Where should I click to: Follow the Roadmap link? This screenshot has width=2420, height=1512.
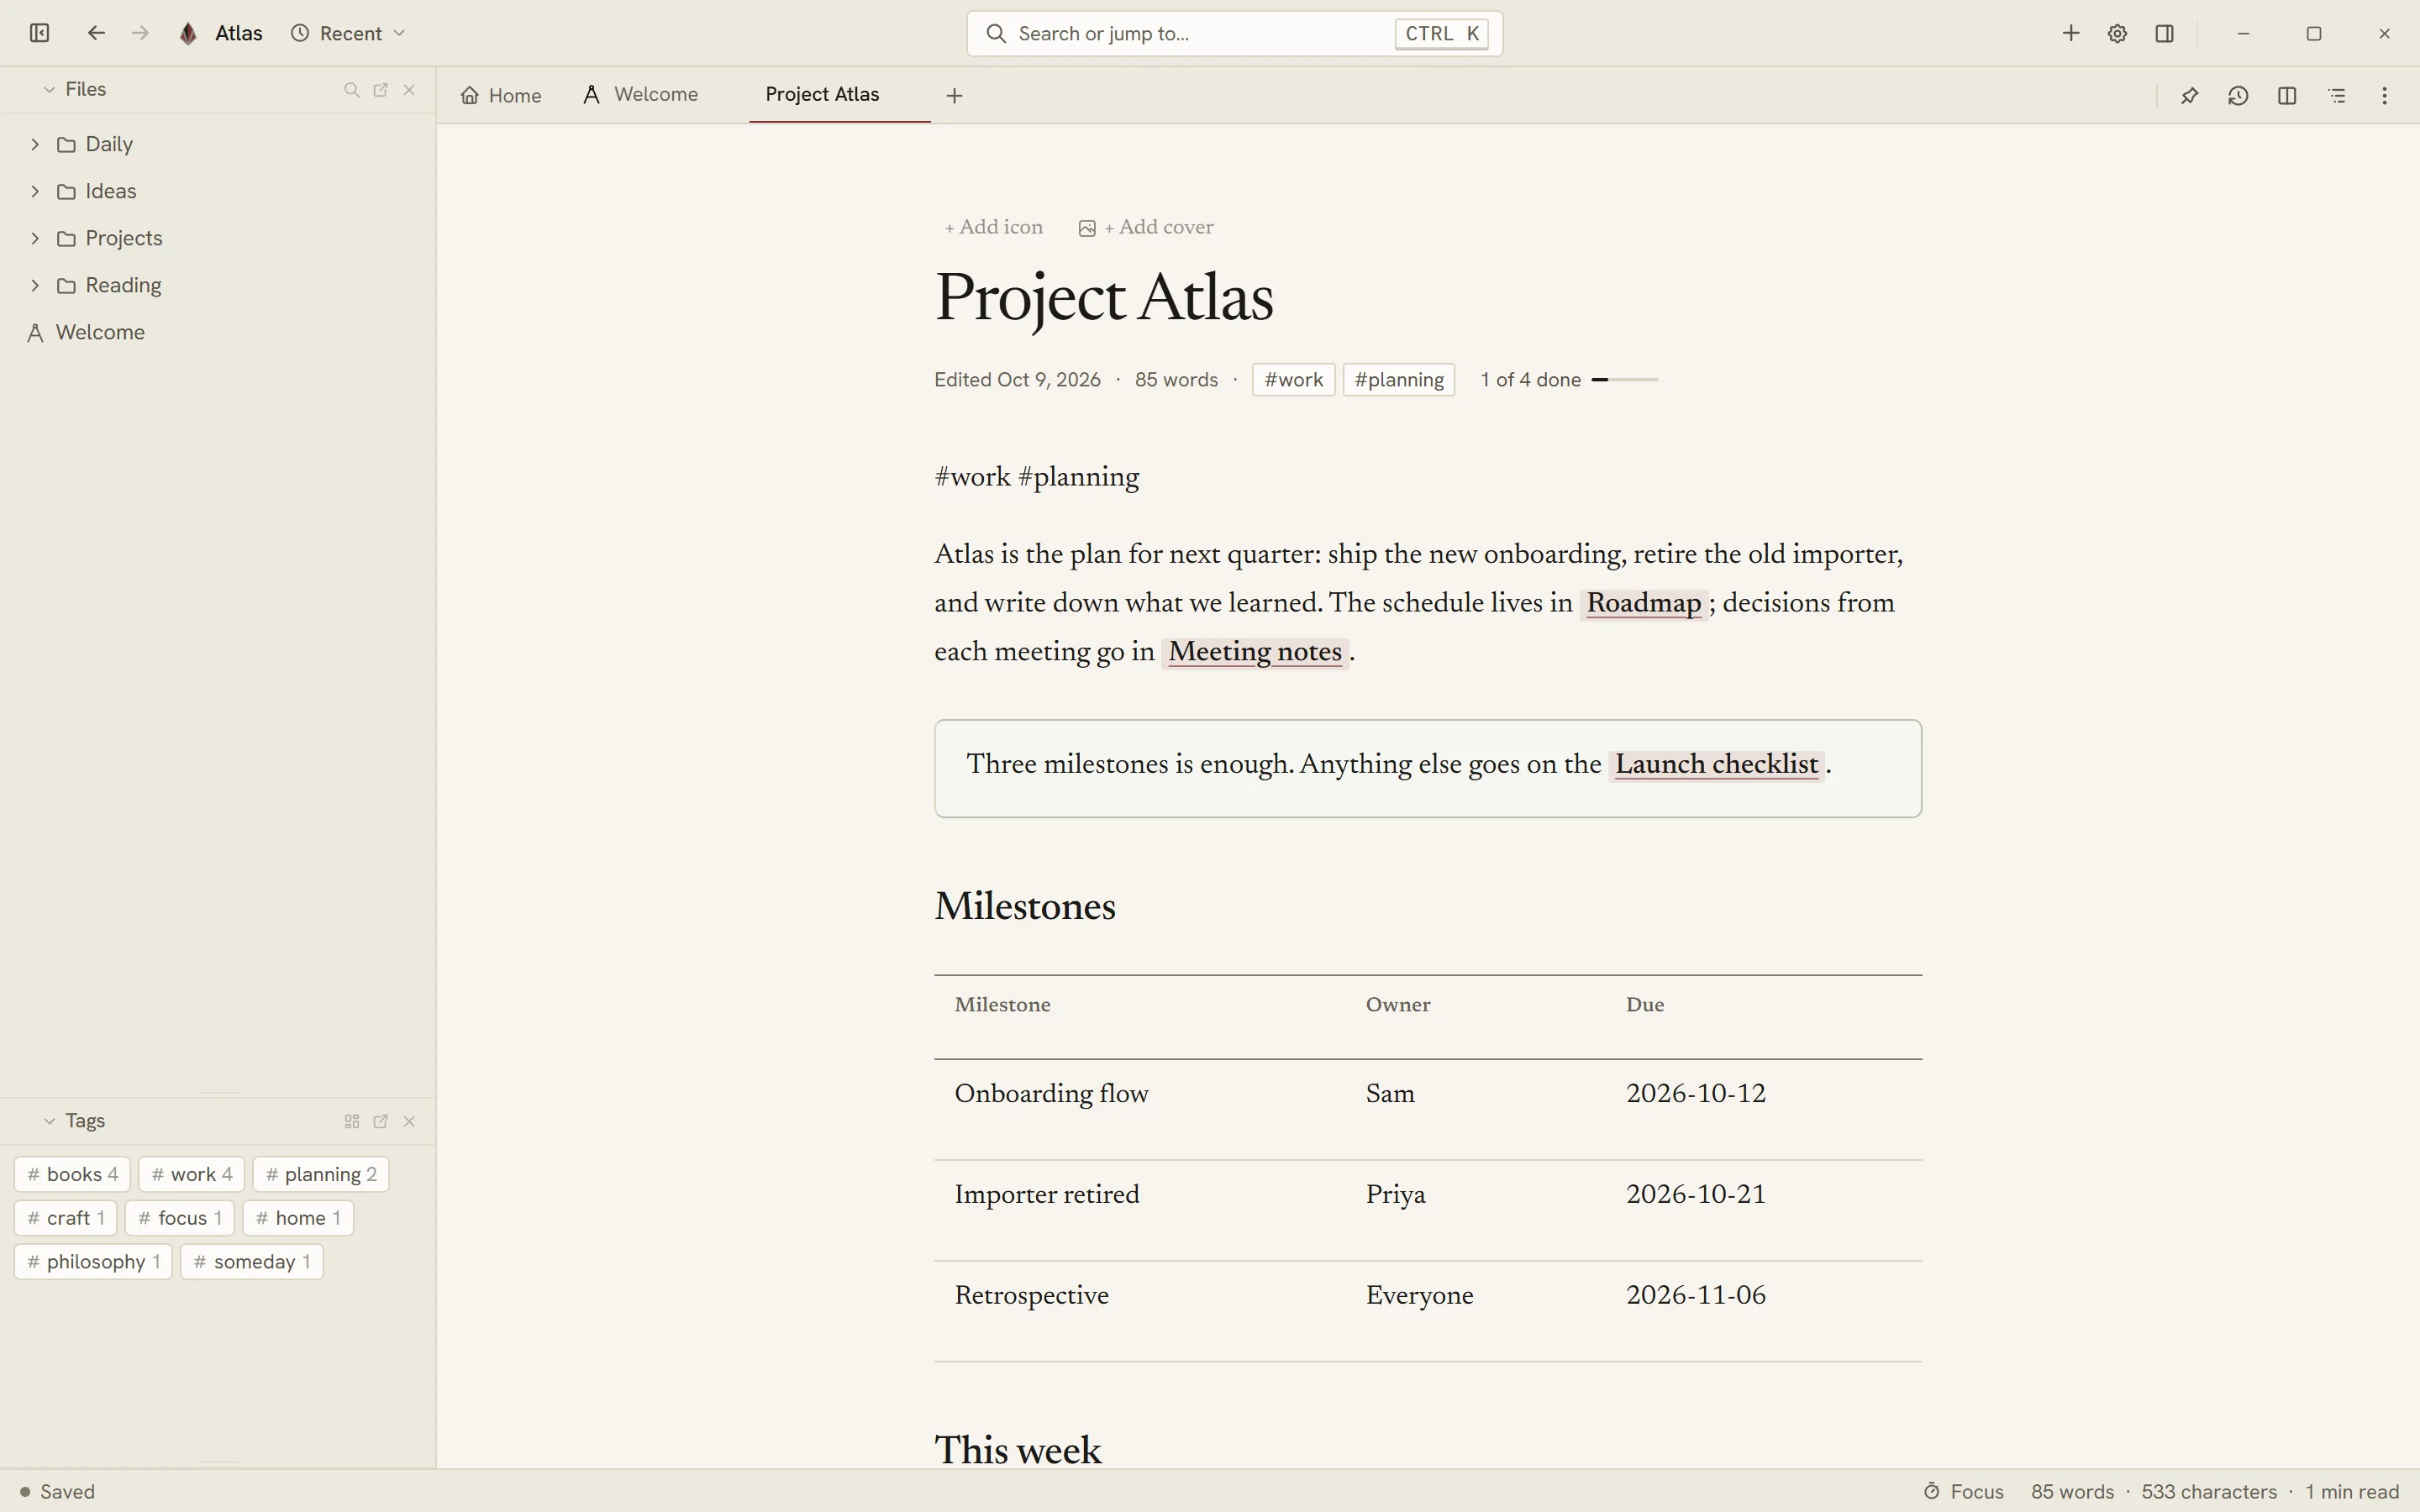(x=1643, y=603)
